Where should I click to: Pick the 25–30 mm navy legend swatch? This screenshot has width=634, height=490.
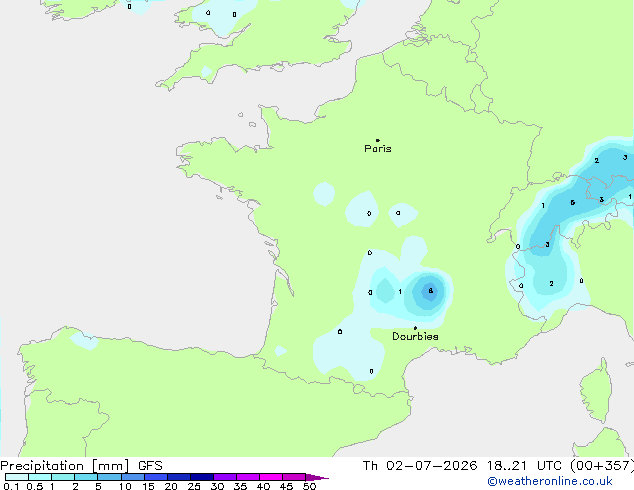[202, 477]
